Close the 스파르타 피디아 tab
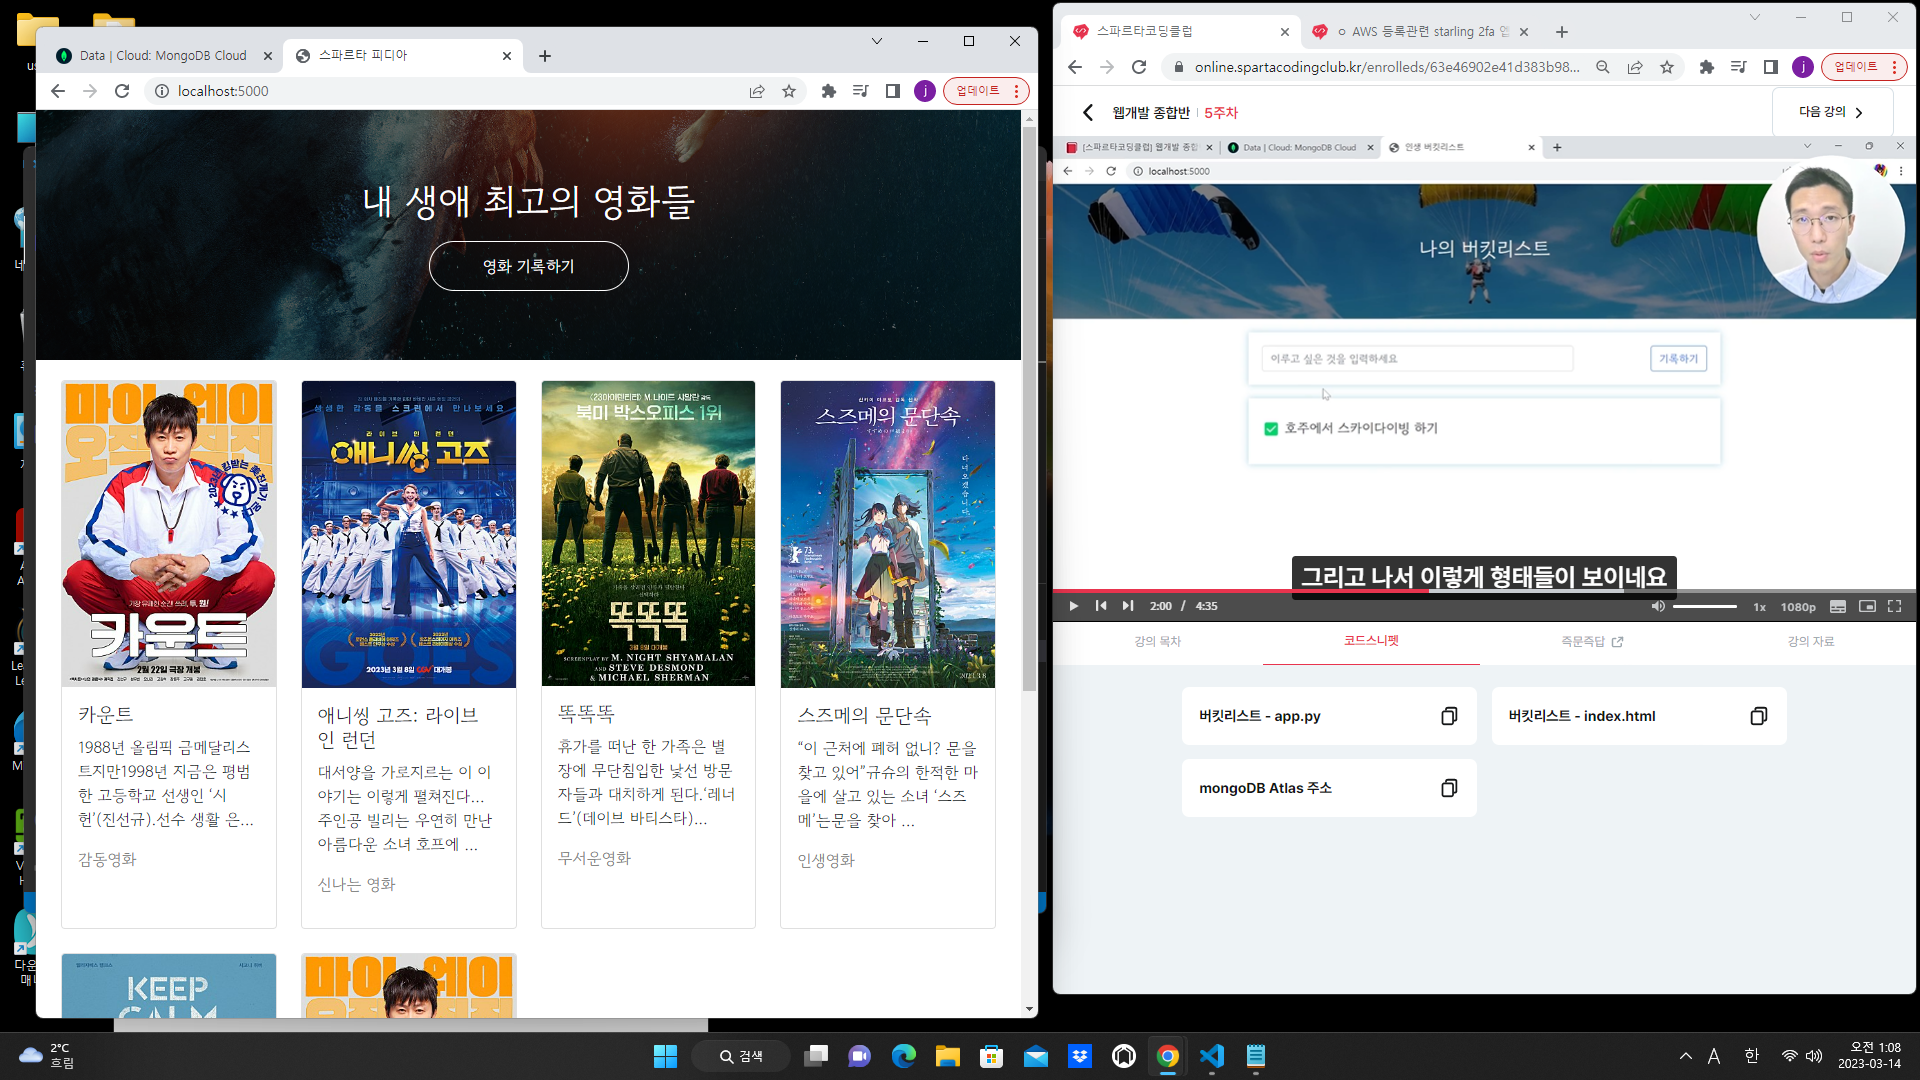1920x1080 pixels. click(507, 56)
